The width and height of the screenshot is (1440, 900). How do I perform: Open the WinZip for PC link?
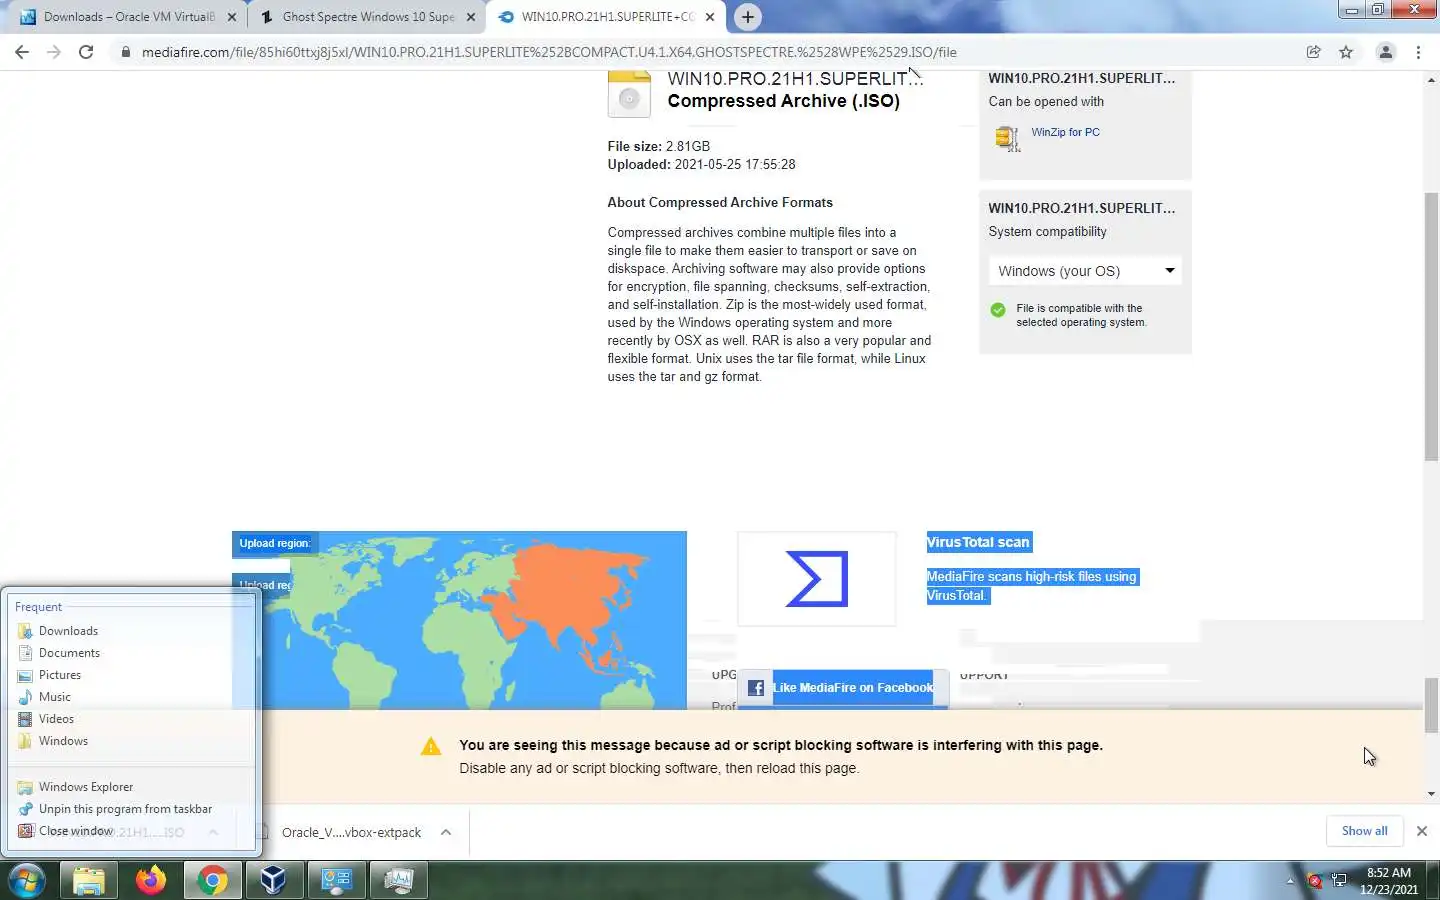1065,132
